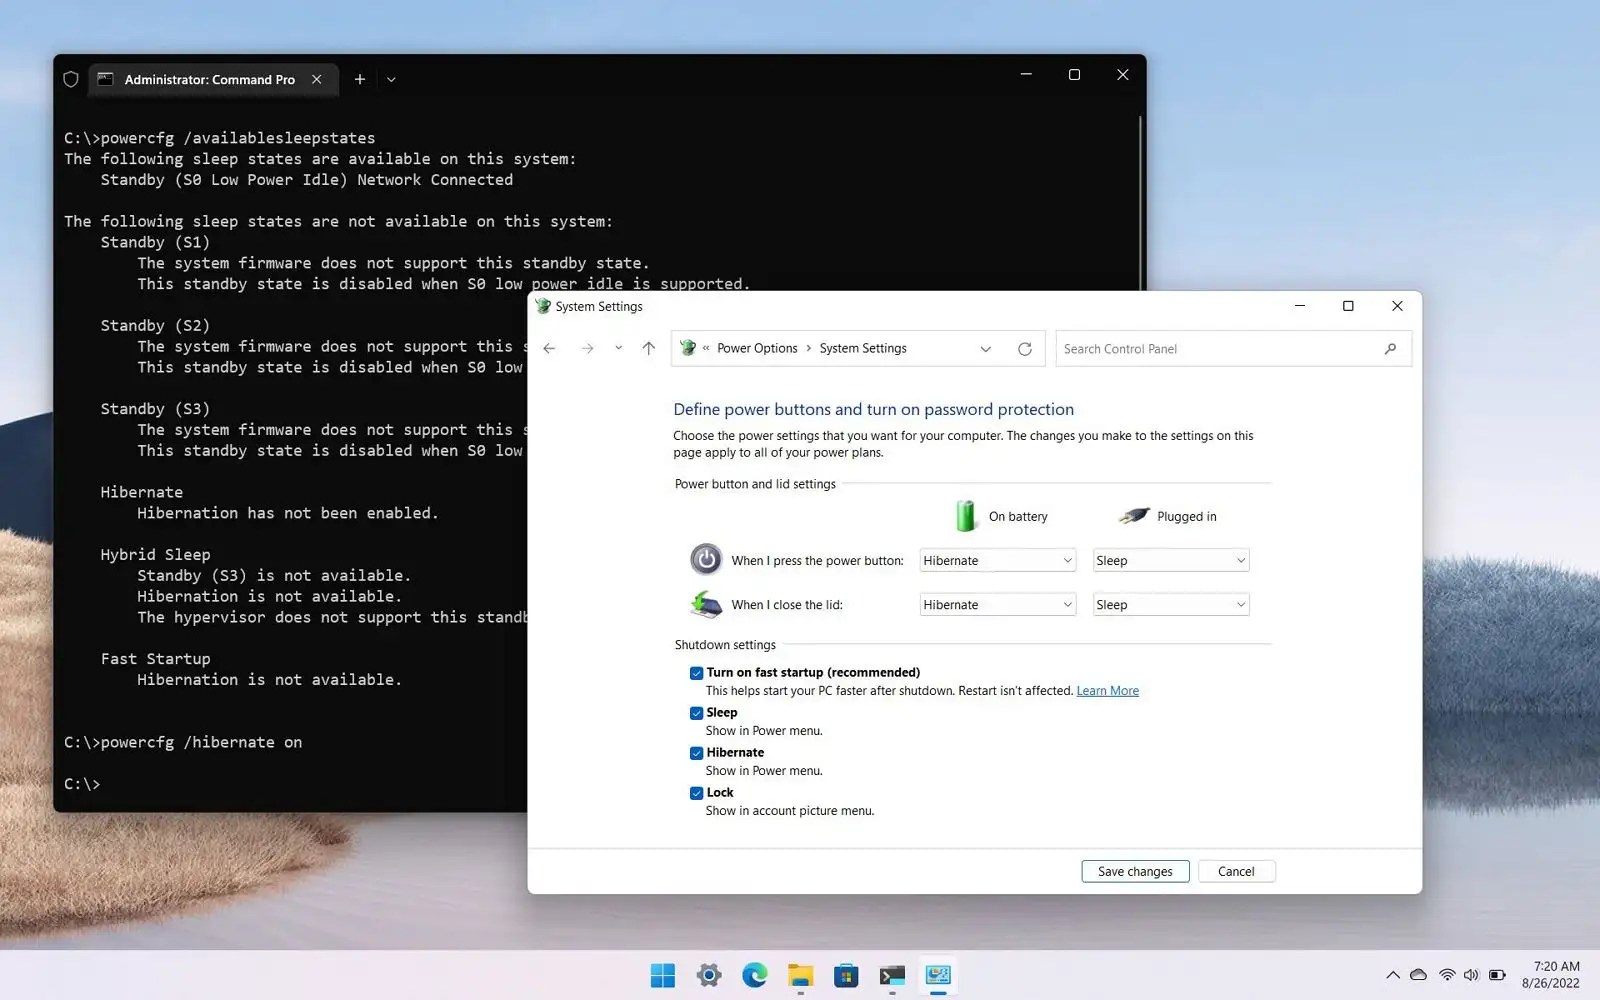Click the Refresh icon in the address bar
The image size is (1600, 1000).
point(1025,348)
